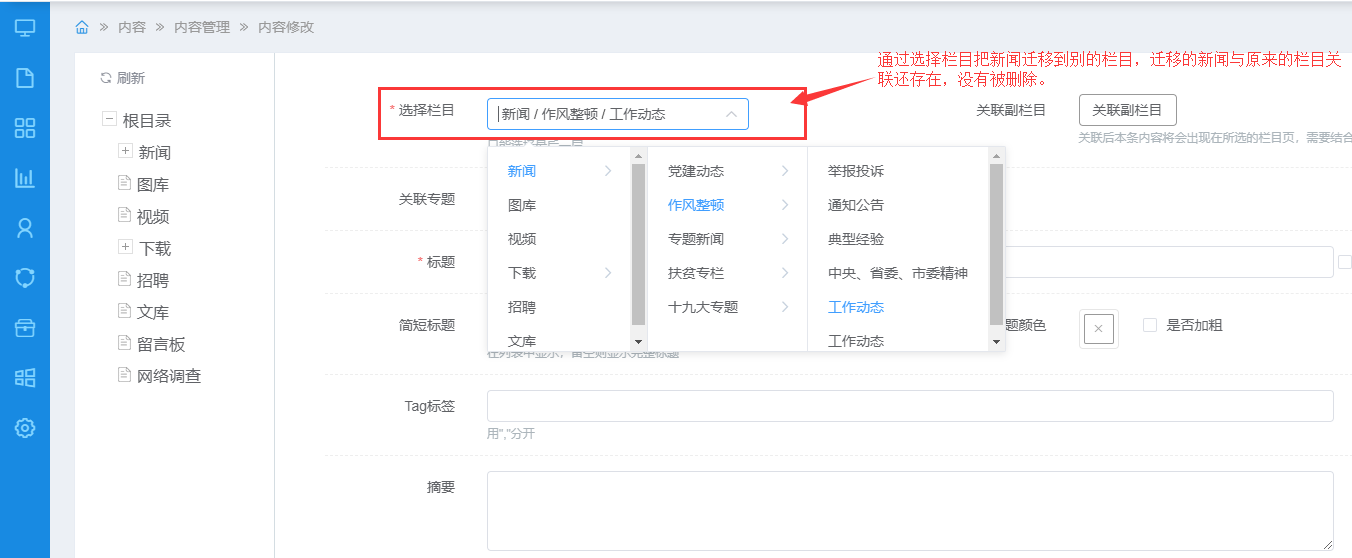Select 图库 in the left tree
This screenshot has width=1352, height=558.
(x=153, y=184)
